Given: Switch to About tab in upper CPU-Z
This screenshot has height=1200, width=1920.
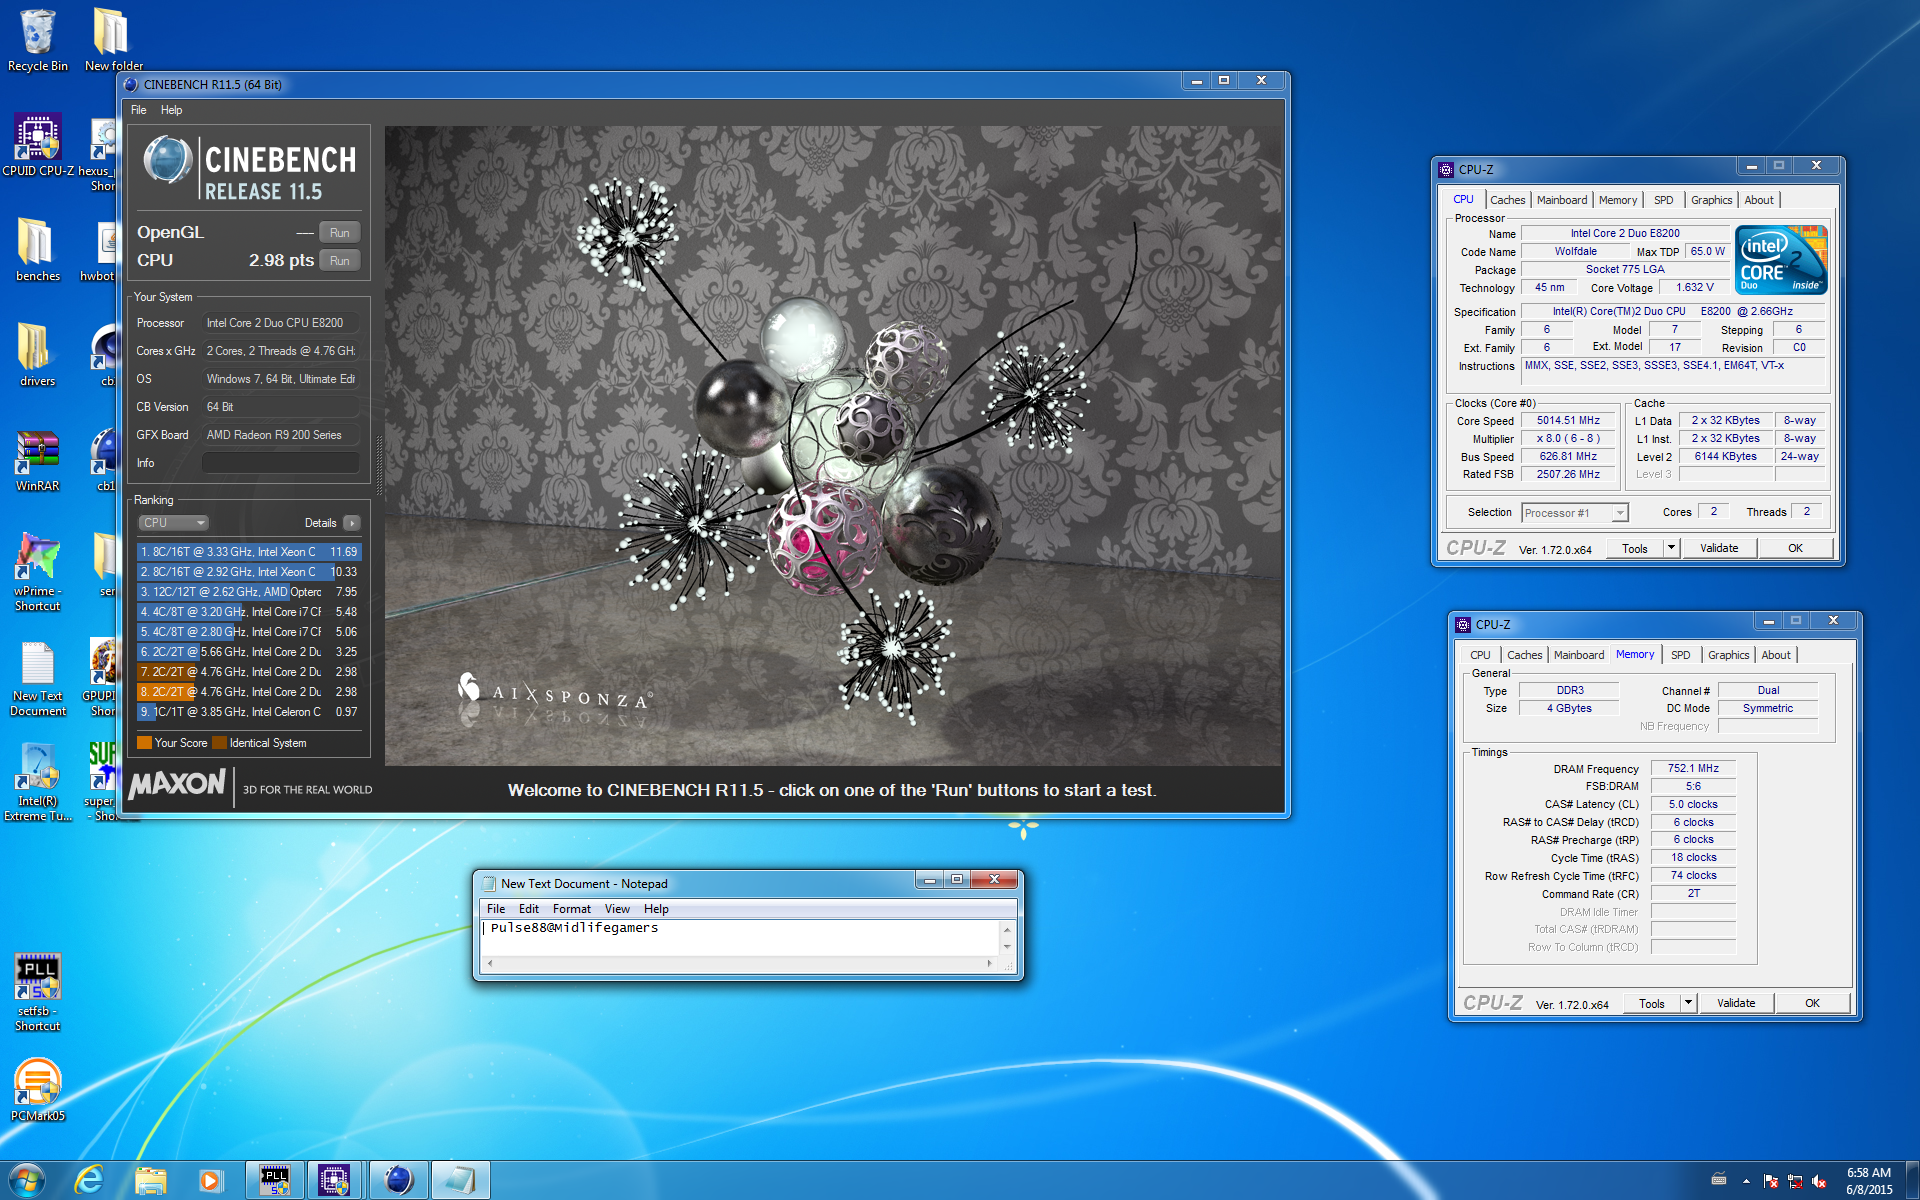Looking at the screenshot, I should coord(1759,200).
